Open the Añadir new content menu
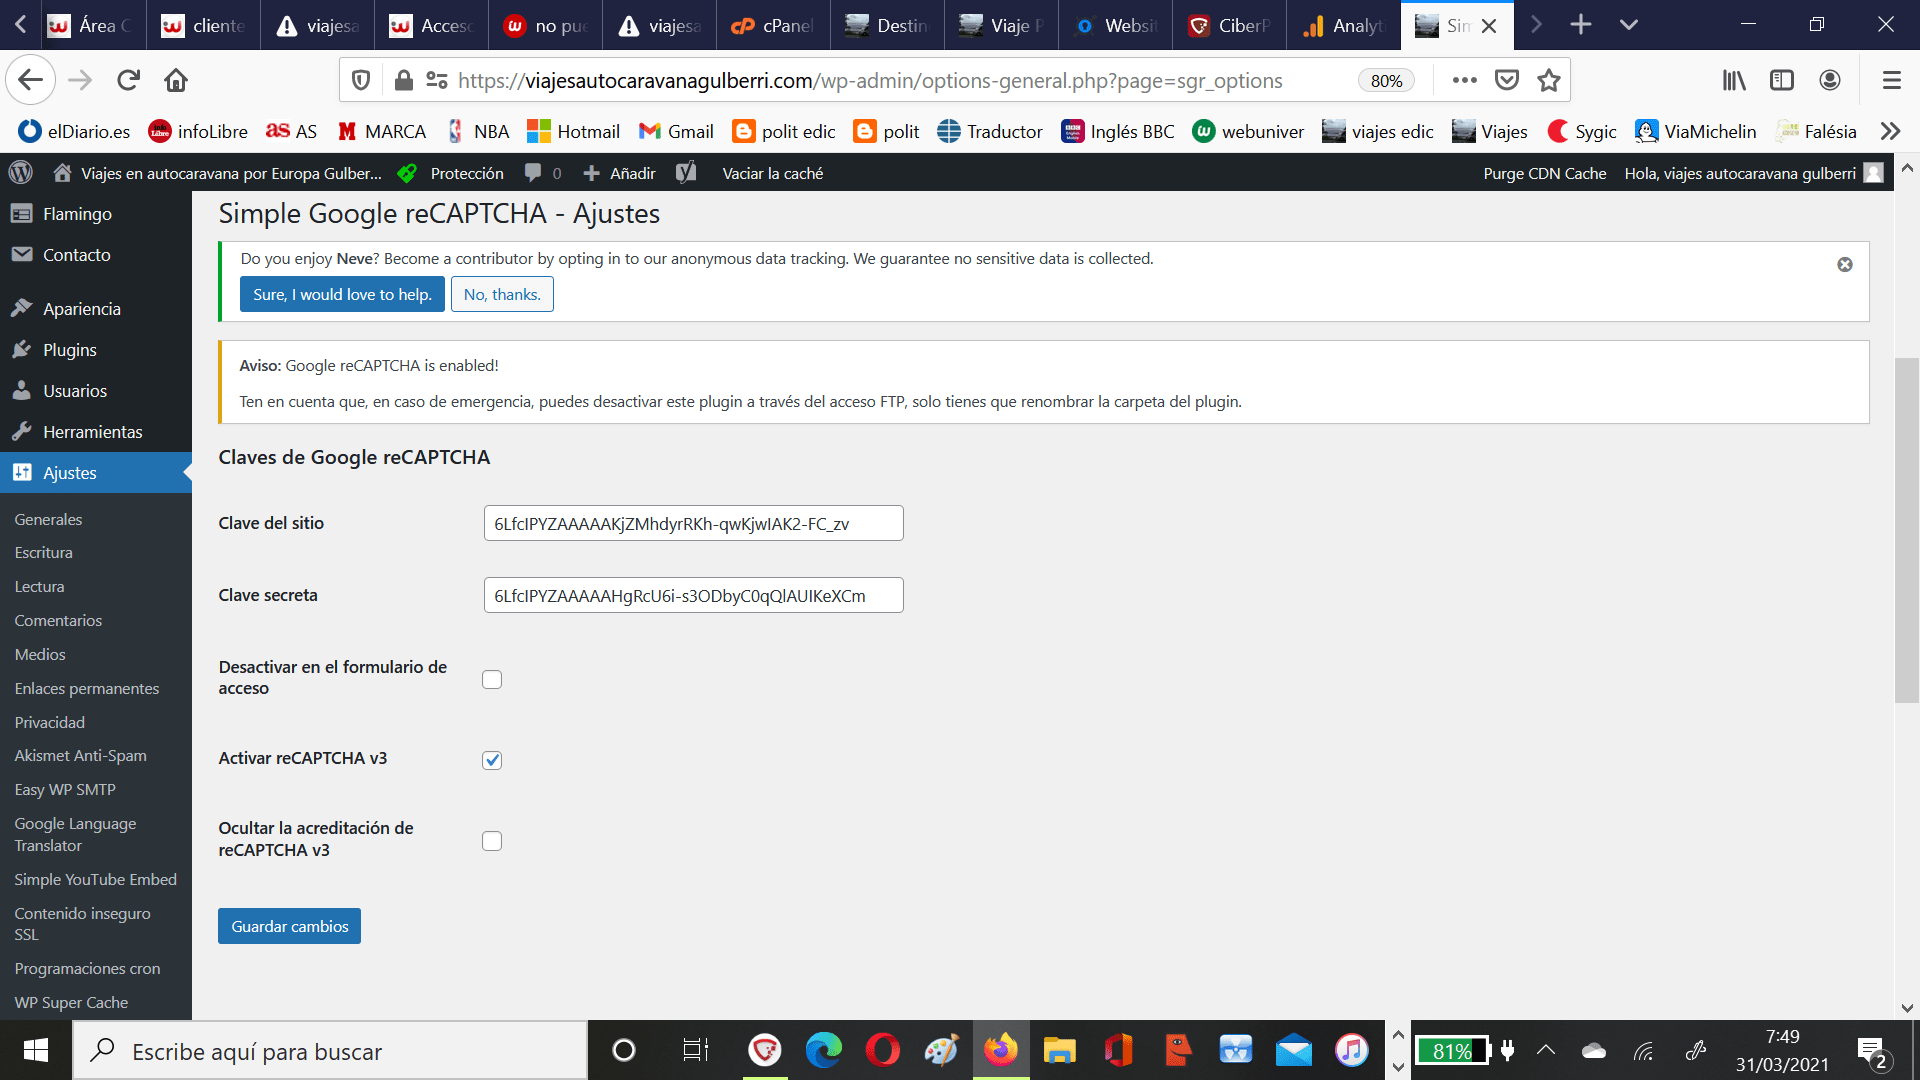The width and height of the screenshot is (1920, 1080). coord(619,173)
